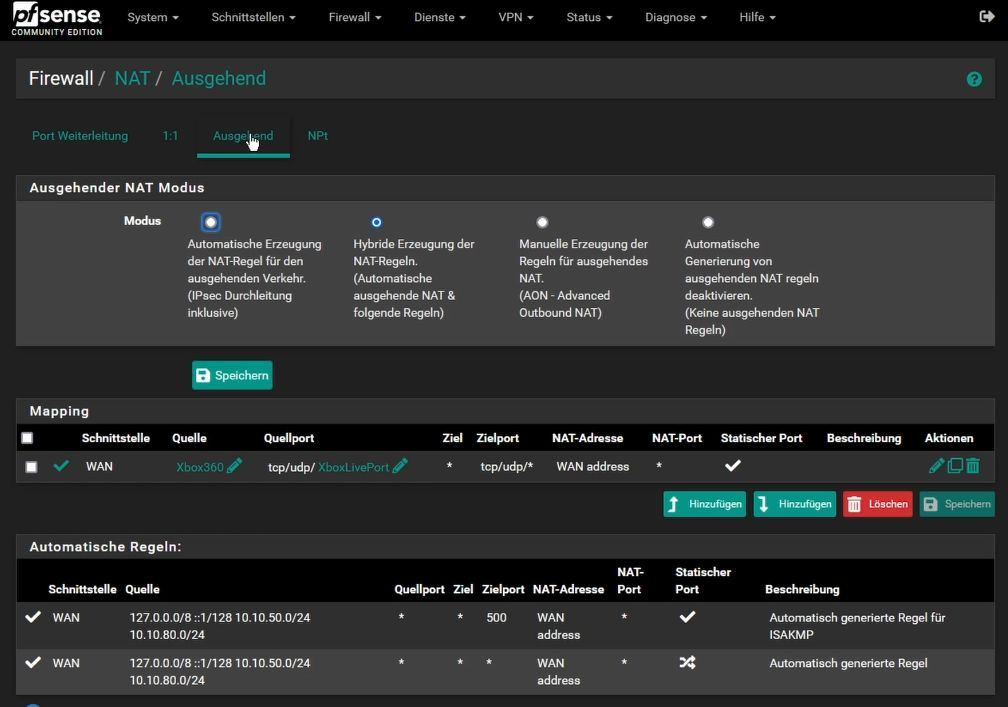Screen dimensions: 1008x707
Task: Copy the WAN mapping rule
Action: point(955,466)
